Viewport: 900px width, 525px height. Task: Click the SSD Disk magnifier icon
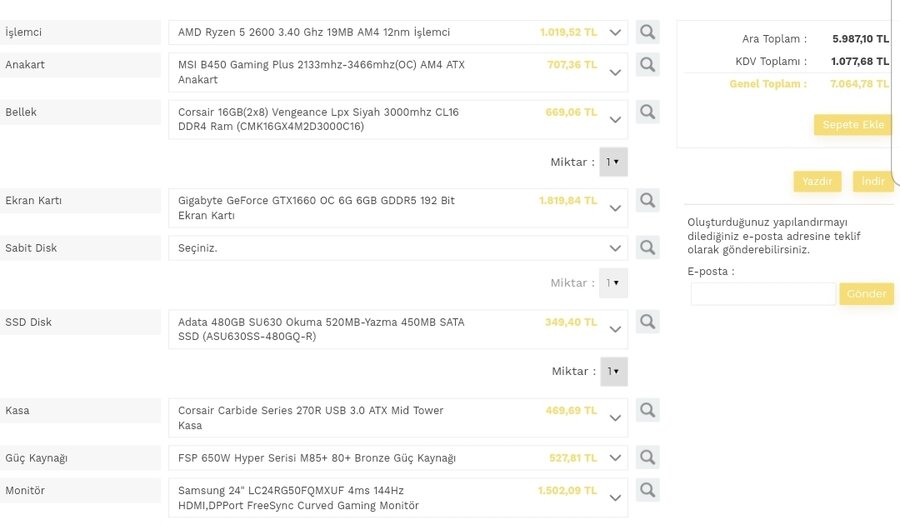click(647, 322)
